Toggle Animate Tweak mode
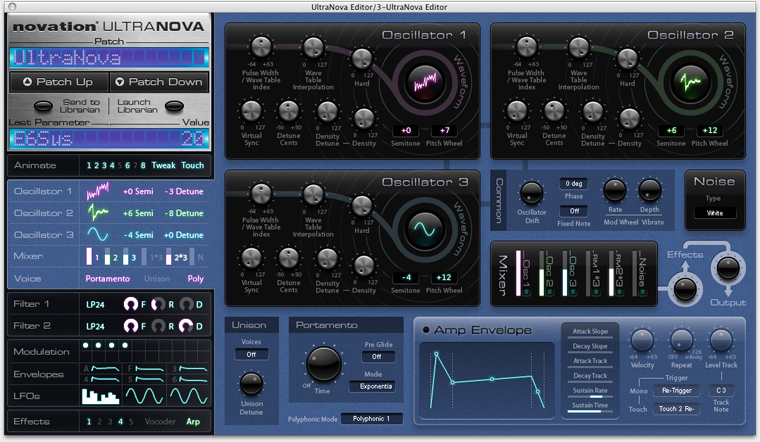The image size is (760, 442). (x=163, y=165)
